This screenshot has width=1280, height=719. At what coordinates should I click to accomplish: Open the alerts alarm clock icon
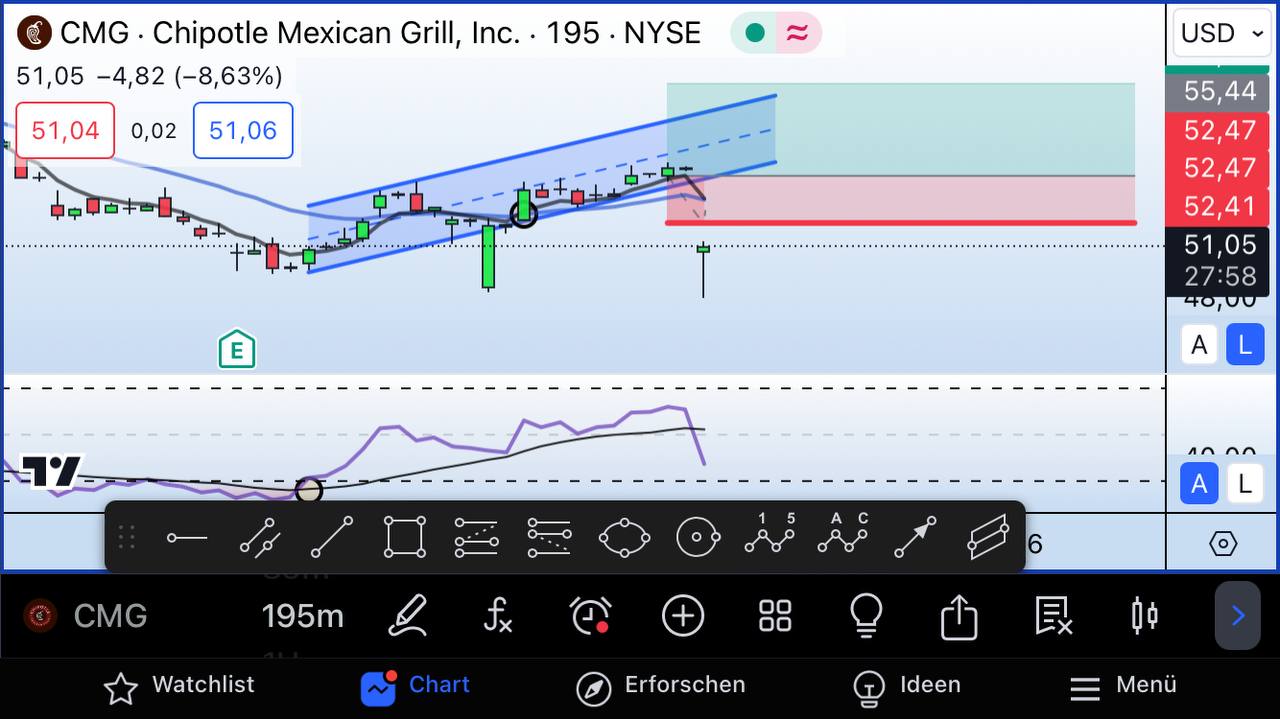(x=590, y=615)
